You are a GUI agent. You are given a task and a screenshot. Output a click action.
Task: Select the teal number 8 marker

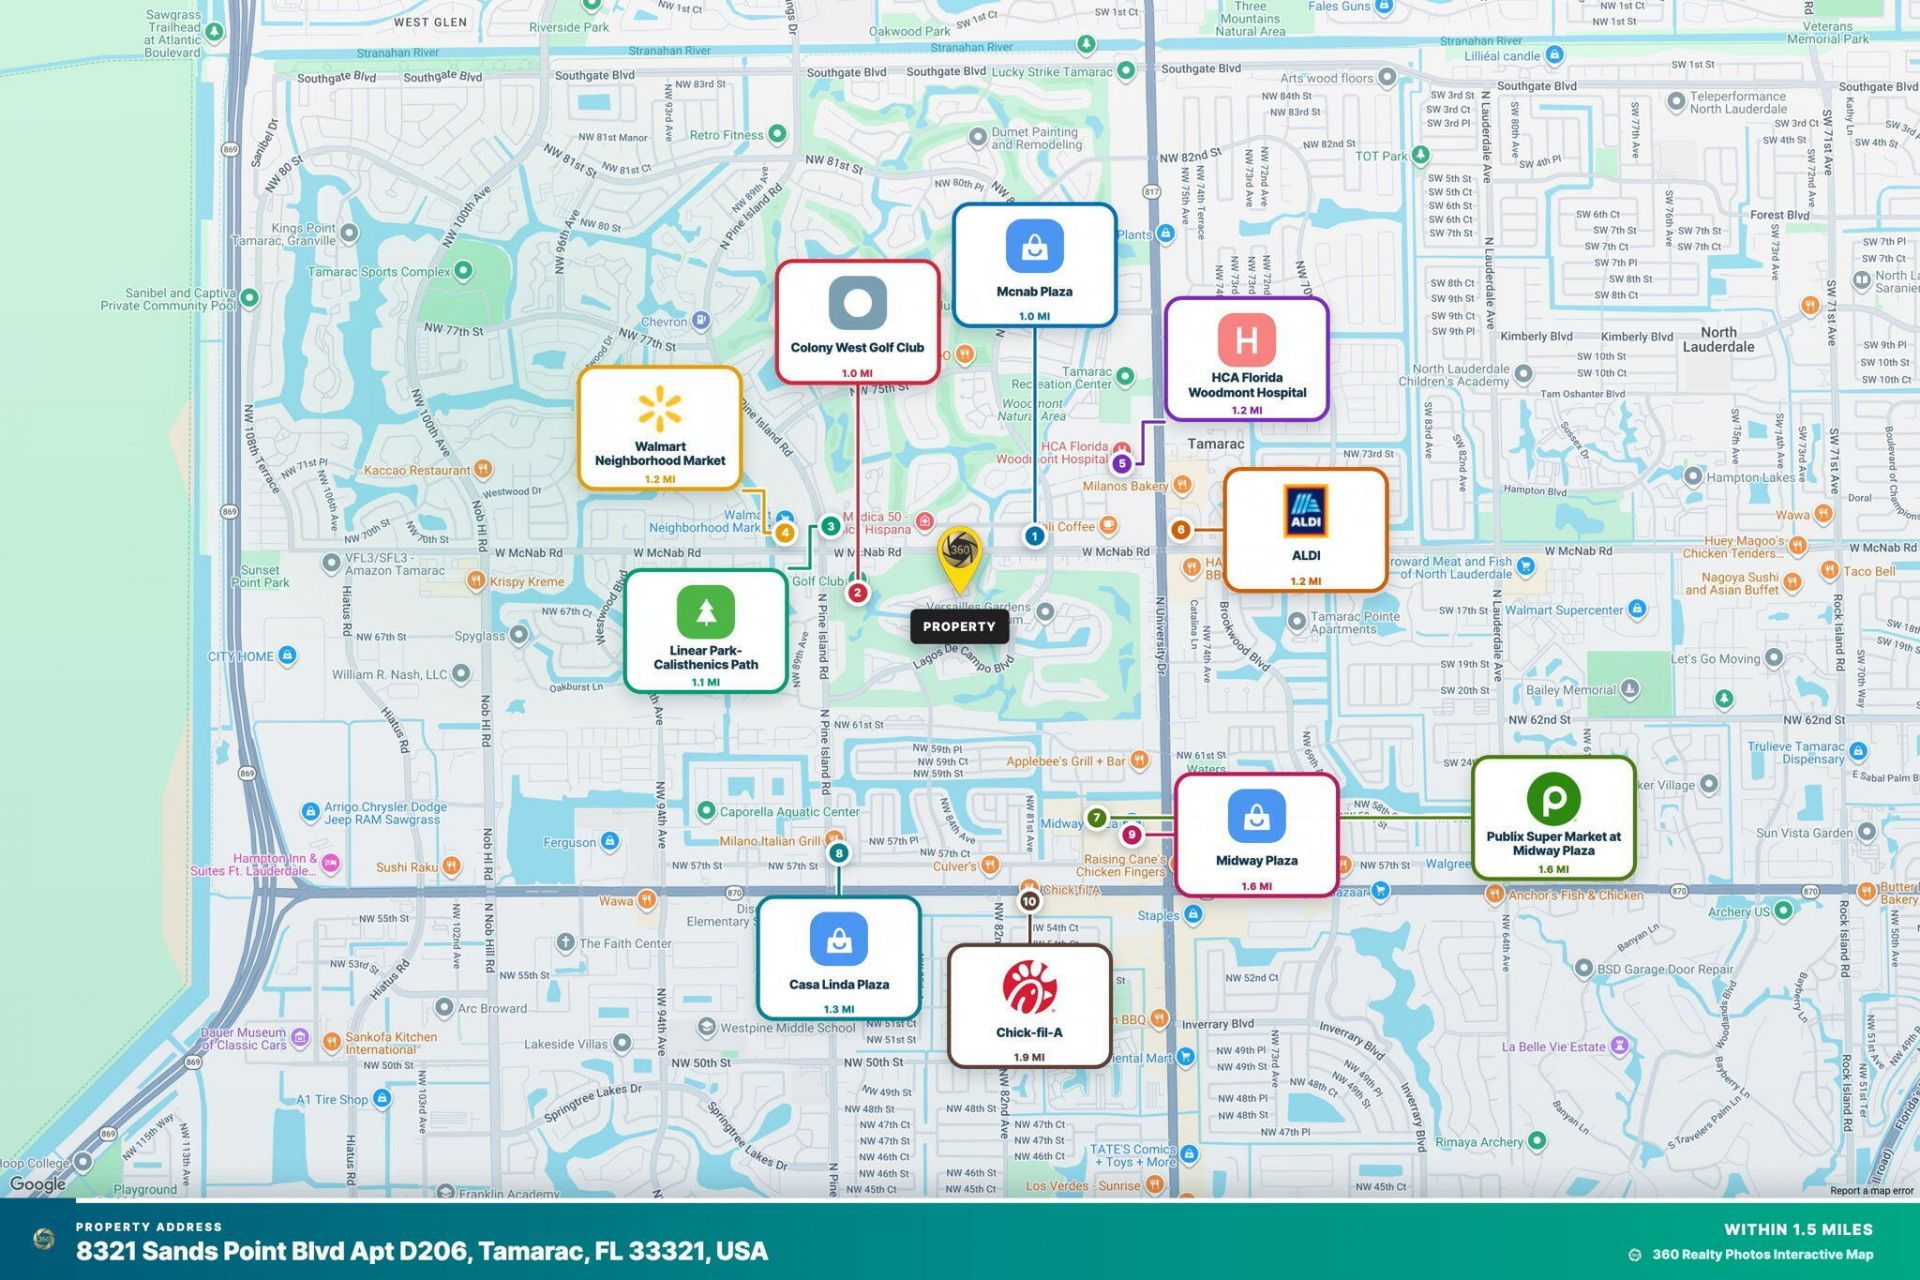(x=838, y=853)
